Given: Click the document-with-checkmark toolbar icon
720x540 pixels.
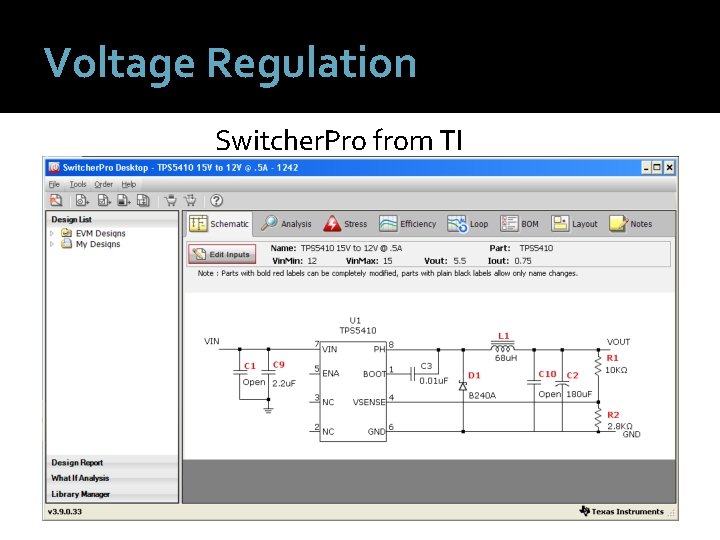Looking at the screenshot, I should click(x=103, y=200).
